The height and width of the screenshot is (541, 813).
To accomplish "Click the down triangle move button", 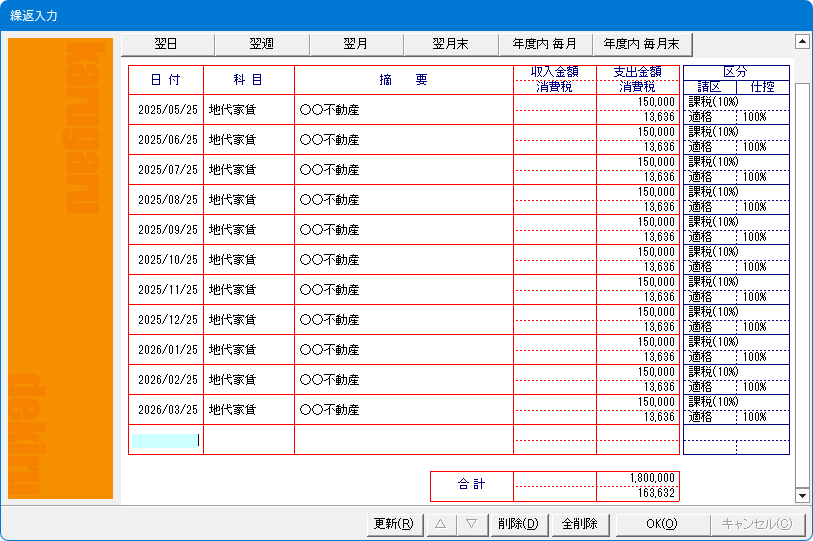I will coord(471,524).
